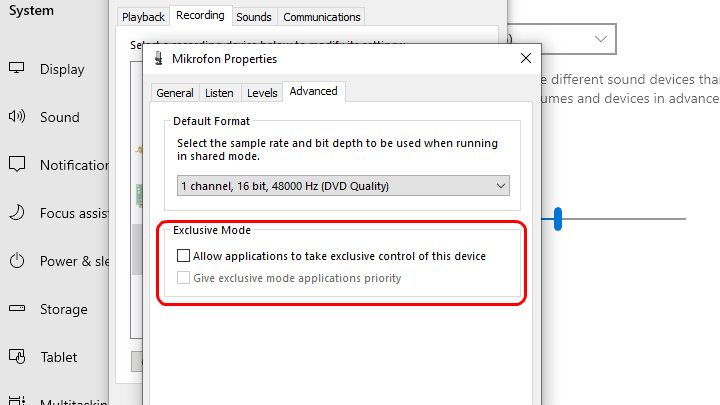
Task: Click the blue volume slider handle
Action: pos(558,219)
